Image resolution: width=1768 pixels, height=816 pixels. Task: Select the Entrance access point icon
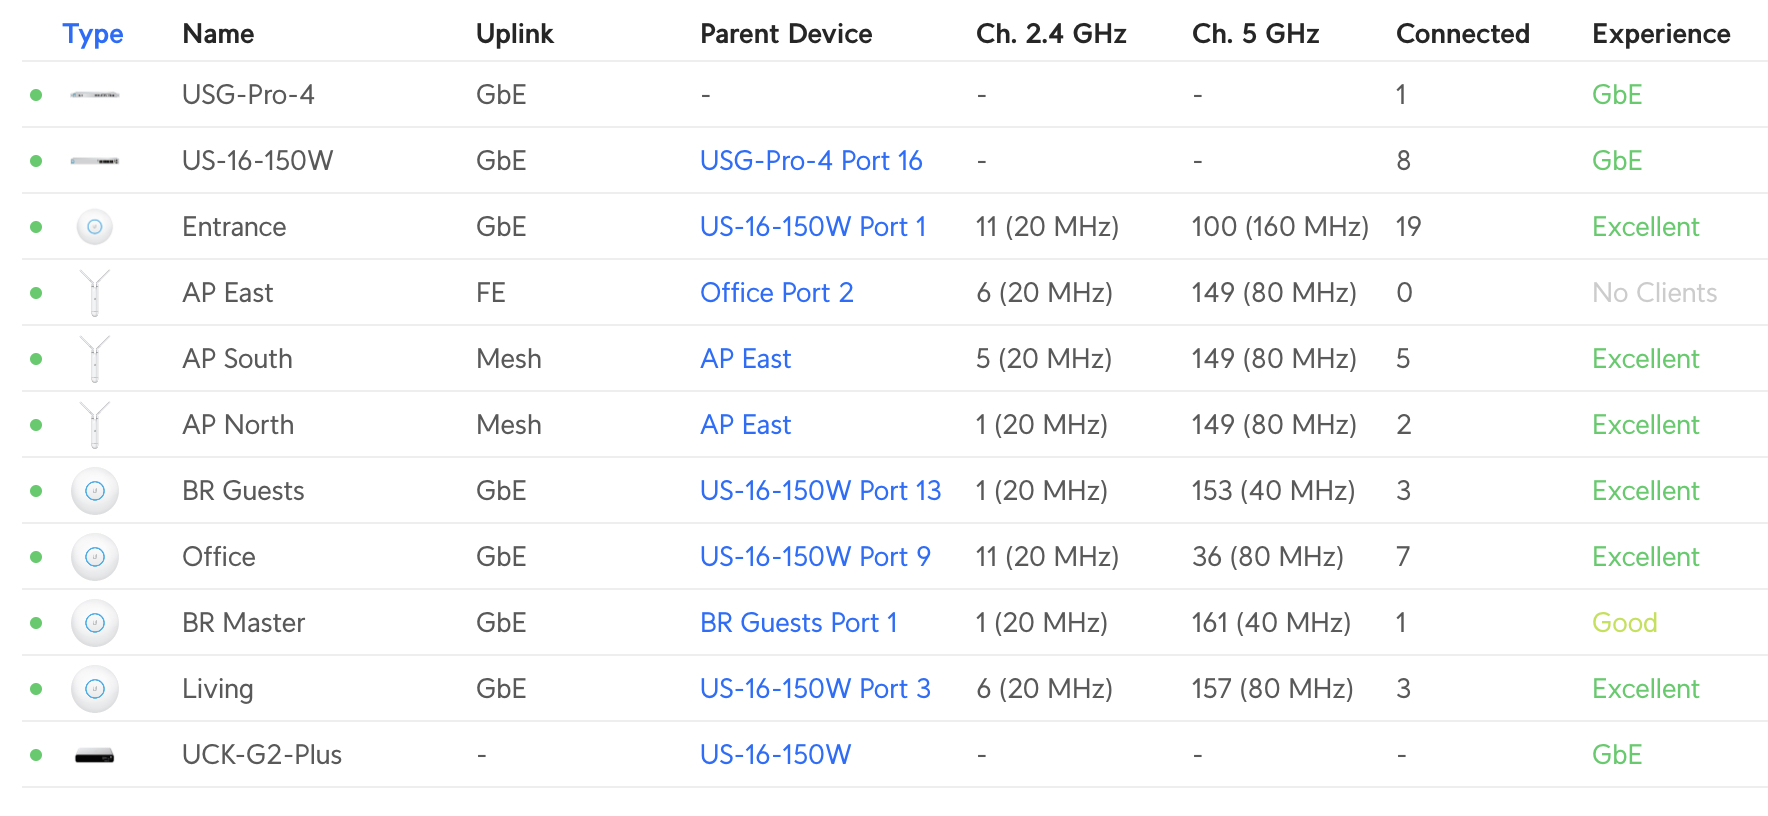click(x=94, y=226)
